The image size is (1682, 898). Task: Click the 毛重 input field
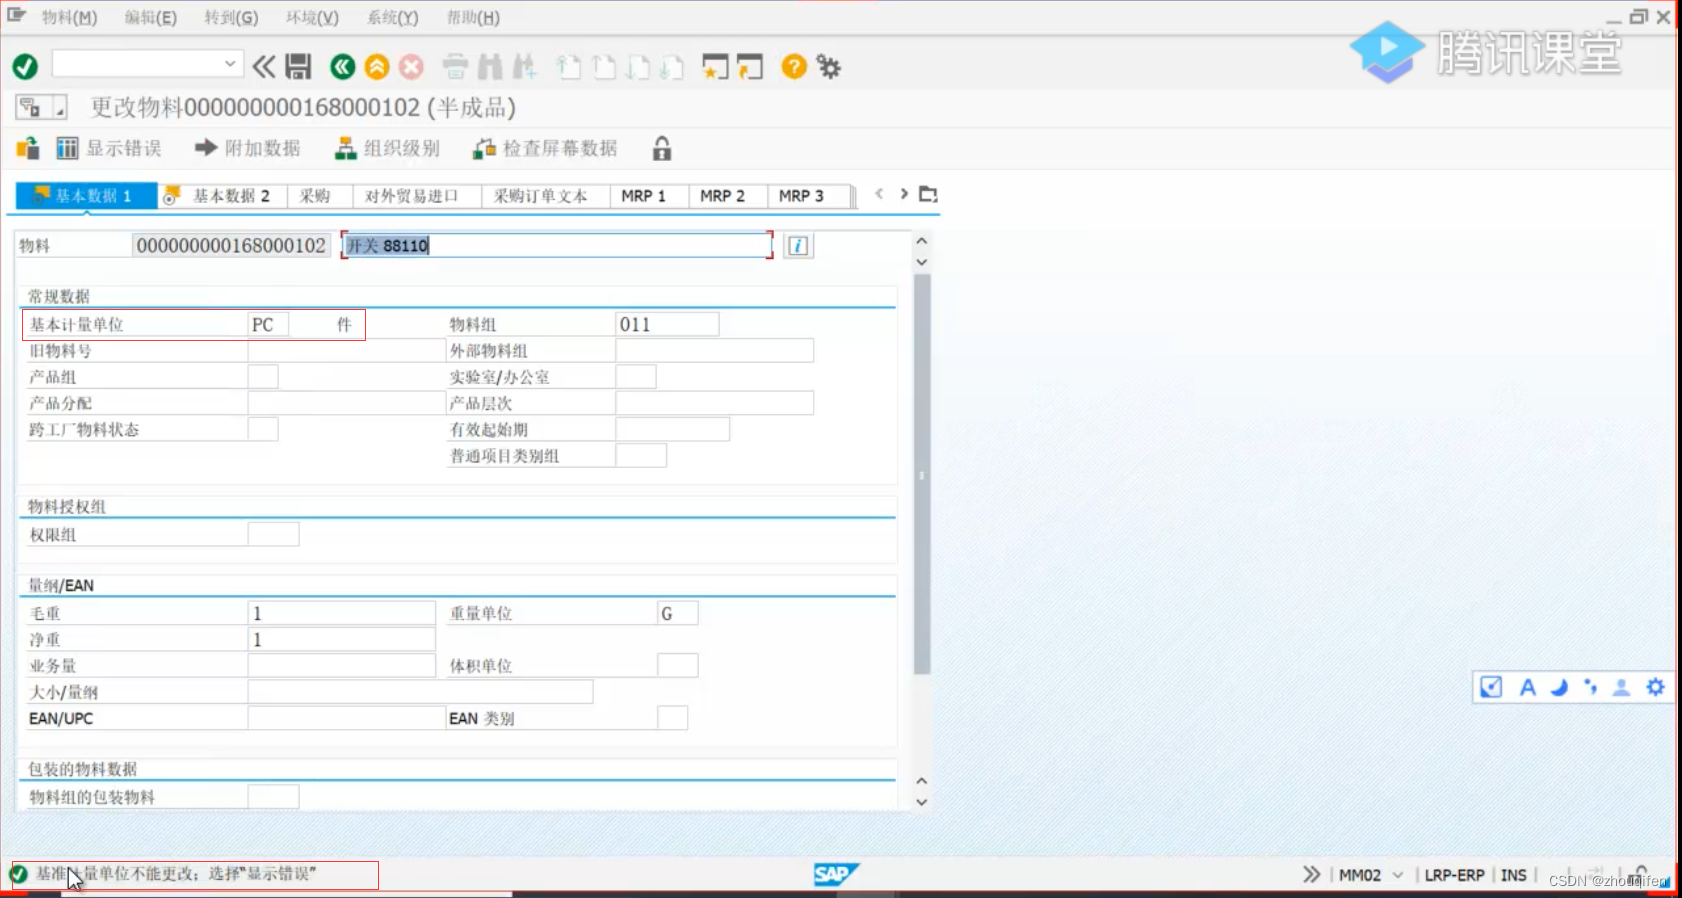341,613
